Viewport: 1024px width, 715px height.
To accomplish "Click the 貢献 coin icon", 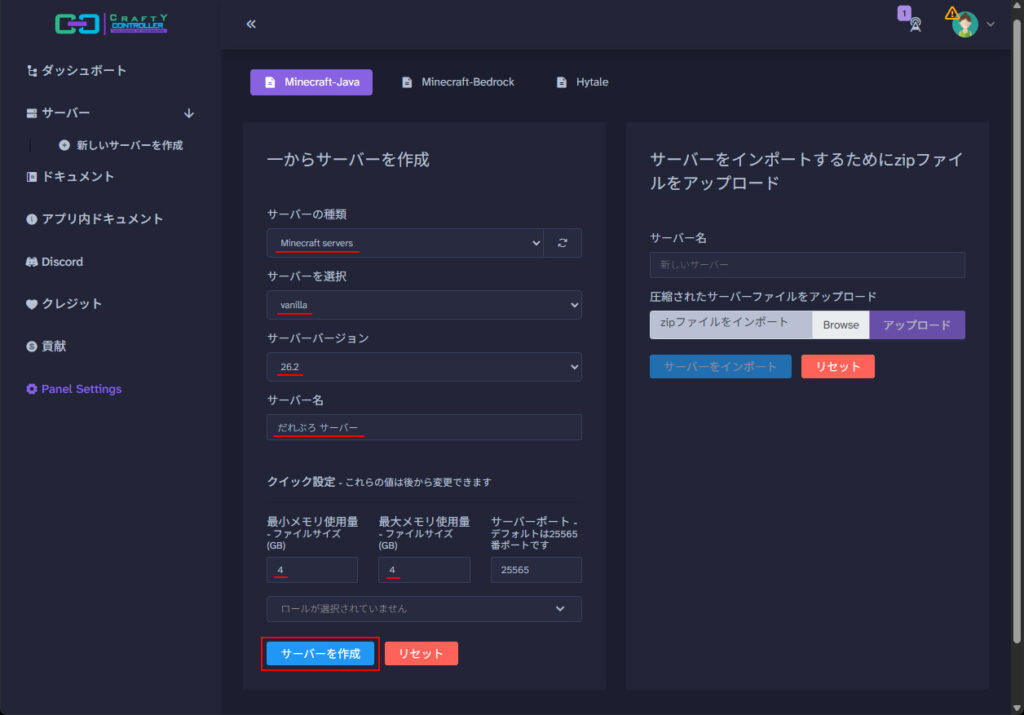I will (x=31, y=347).
